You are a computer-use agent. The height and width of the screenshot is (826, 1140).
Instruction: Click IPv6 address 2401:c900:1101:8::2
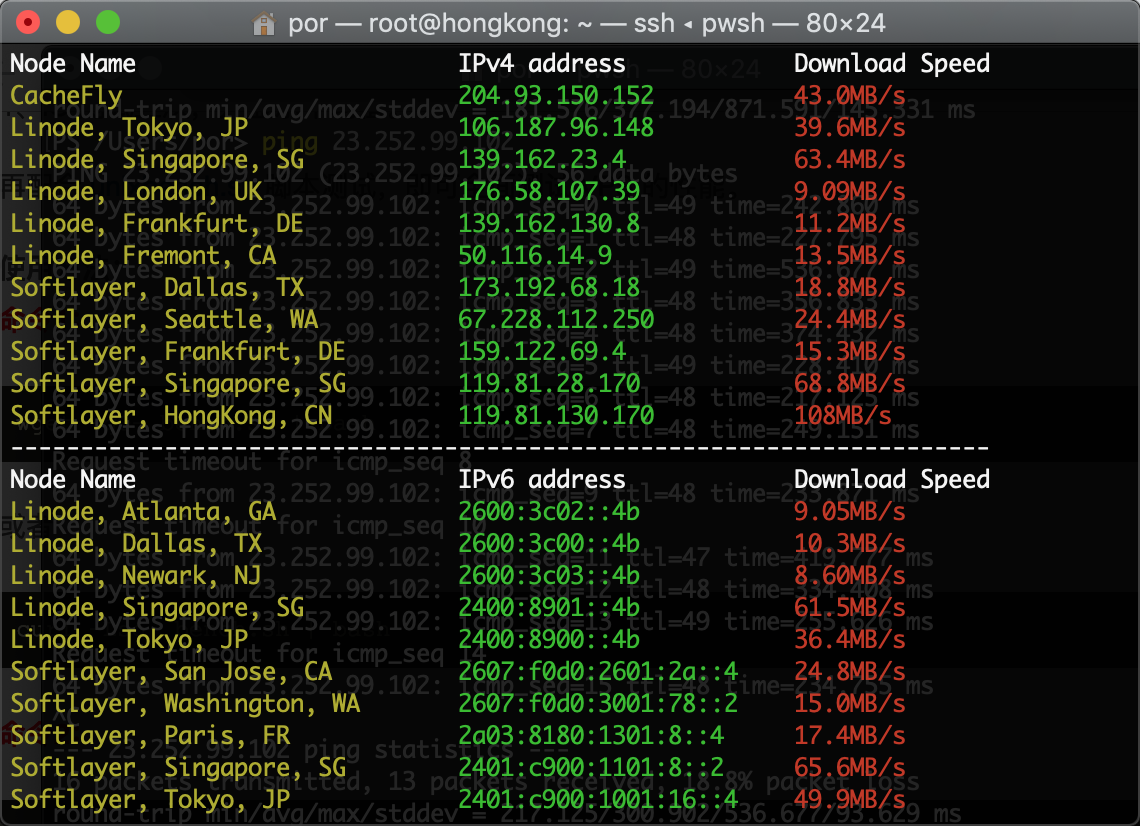click(591, 767)
